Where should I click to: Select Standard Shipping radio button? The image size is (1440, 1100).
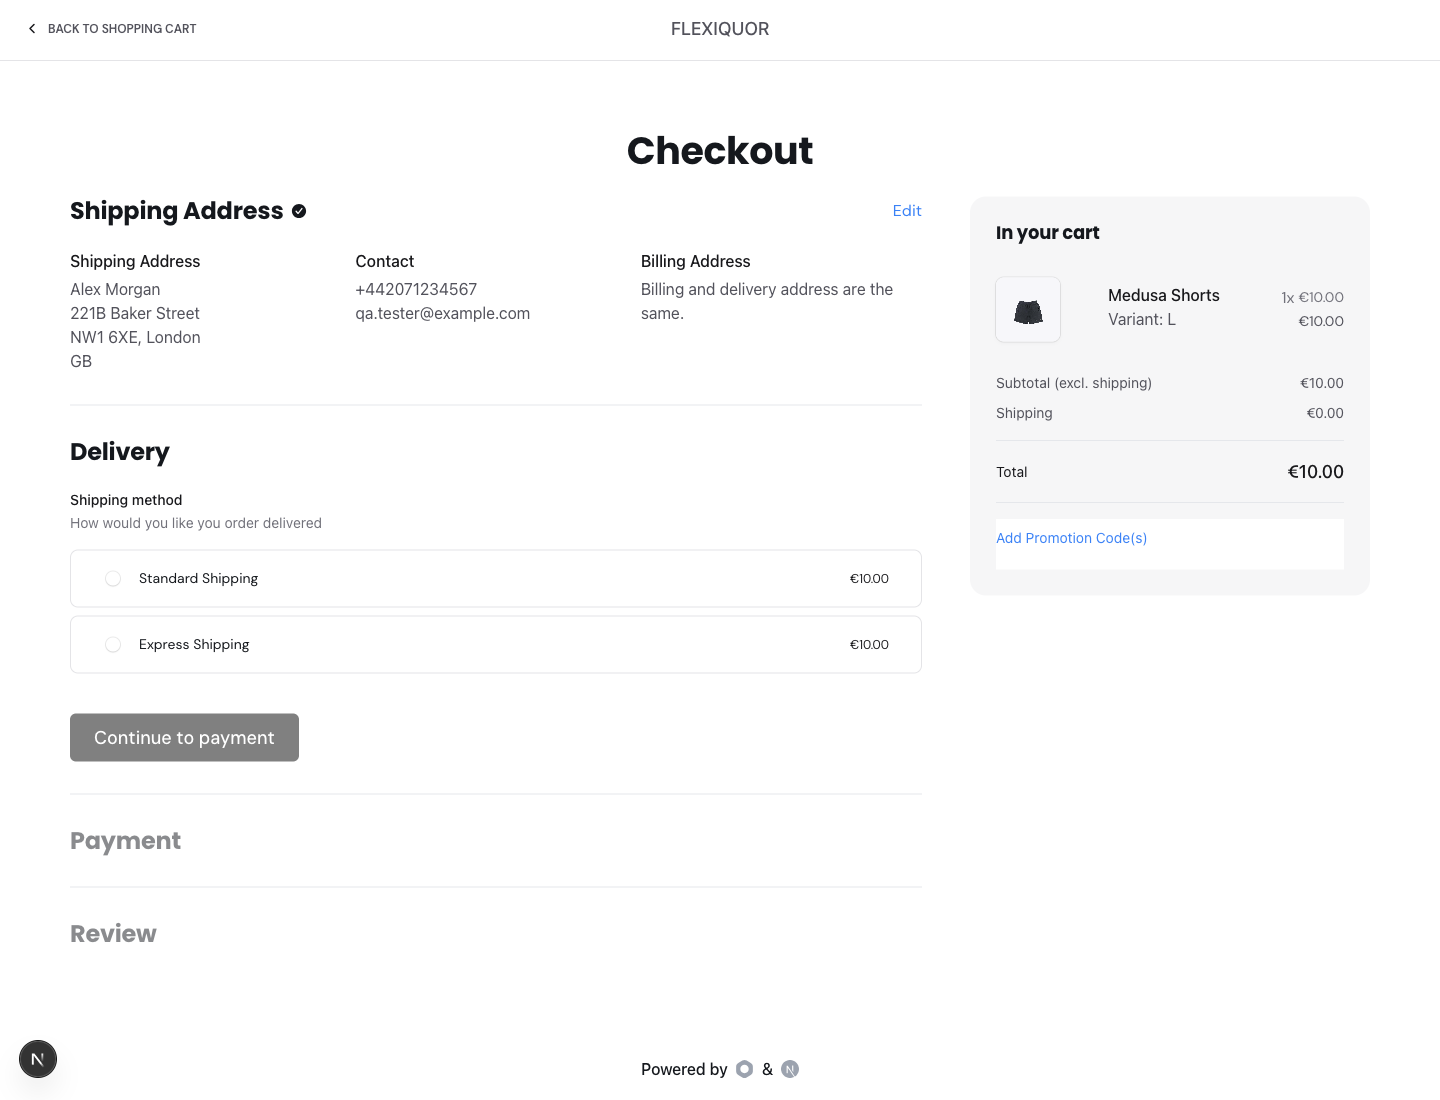[x=113, y=579]
